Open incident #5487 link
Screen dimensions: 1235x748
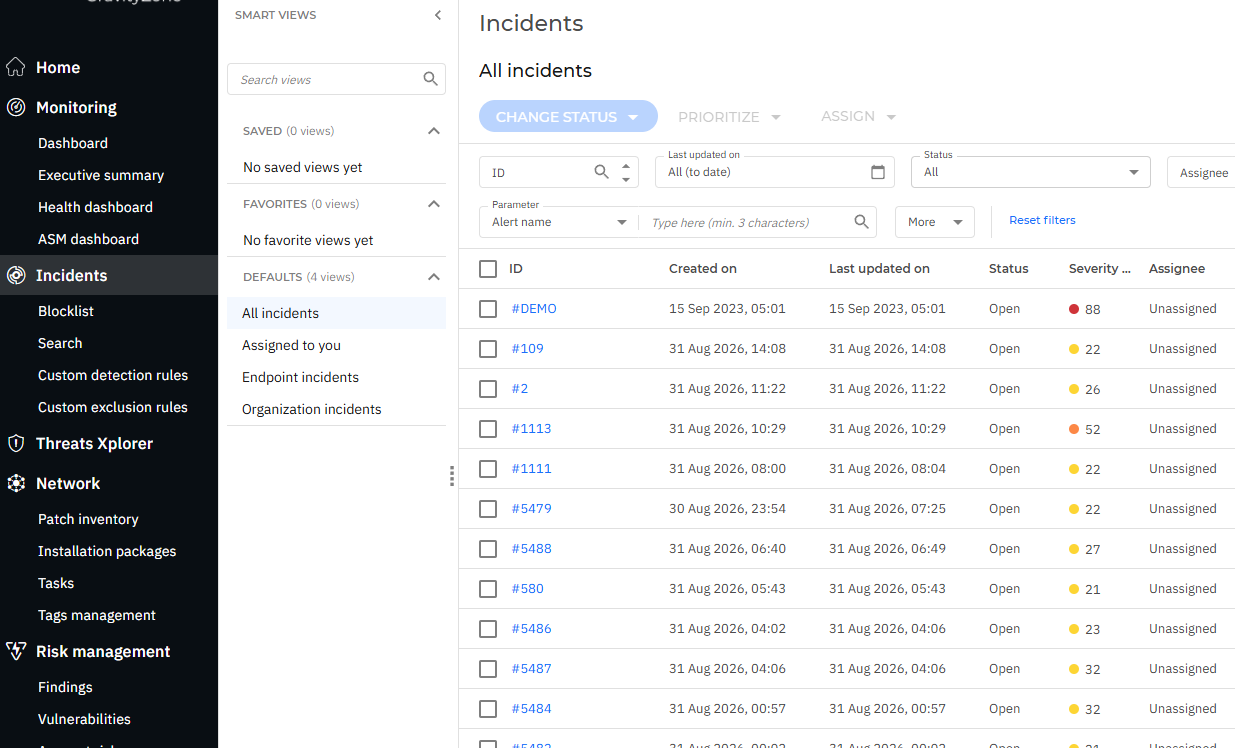pyautogui.click(x=531, y=669)
